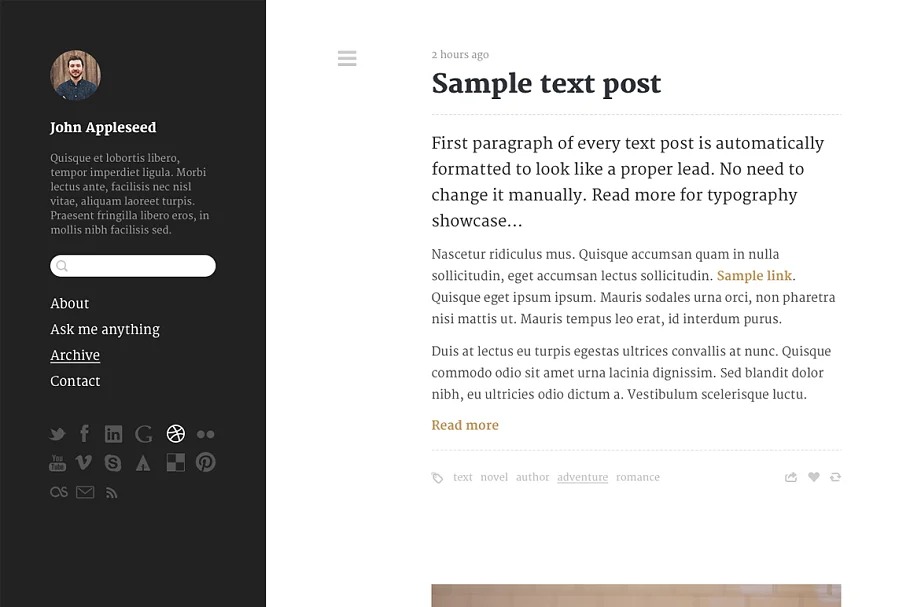Go to the About page
The height and width of the screenshot is (607, 910).
(x=70, y=303)
